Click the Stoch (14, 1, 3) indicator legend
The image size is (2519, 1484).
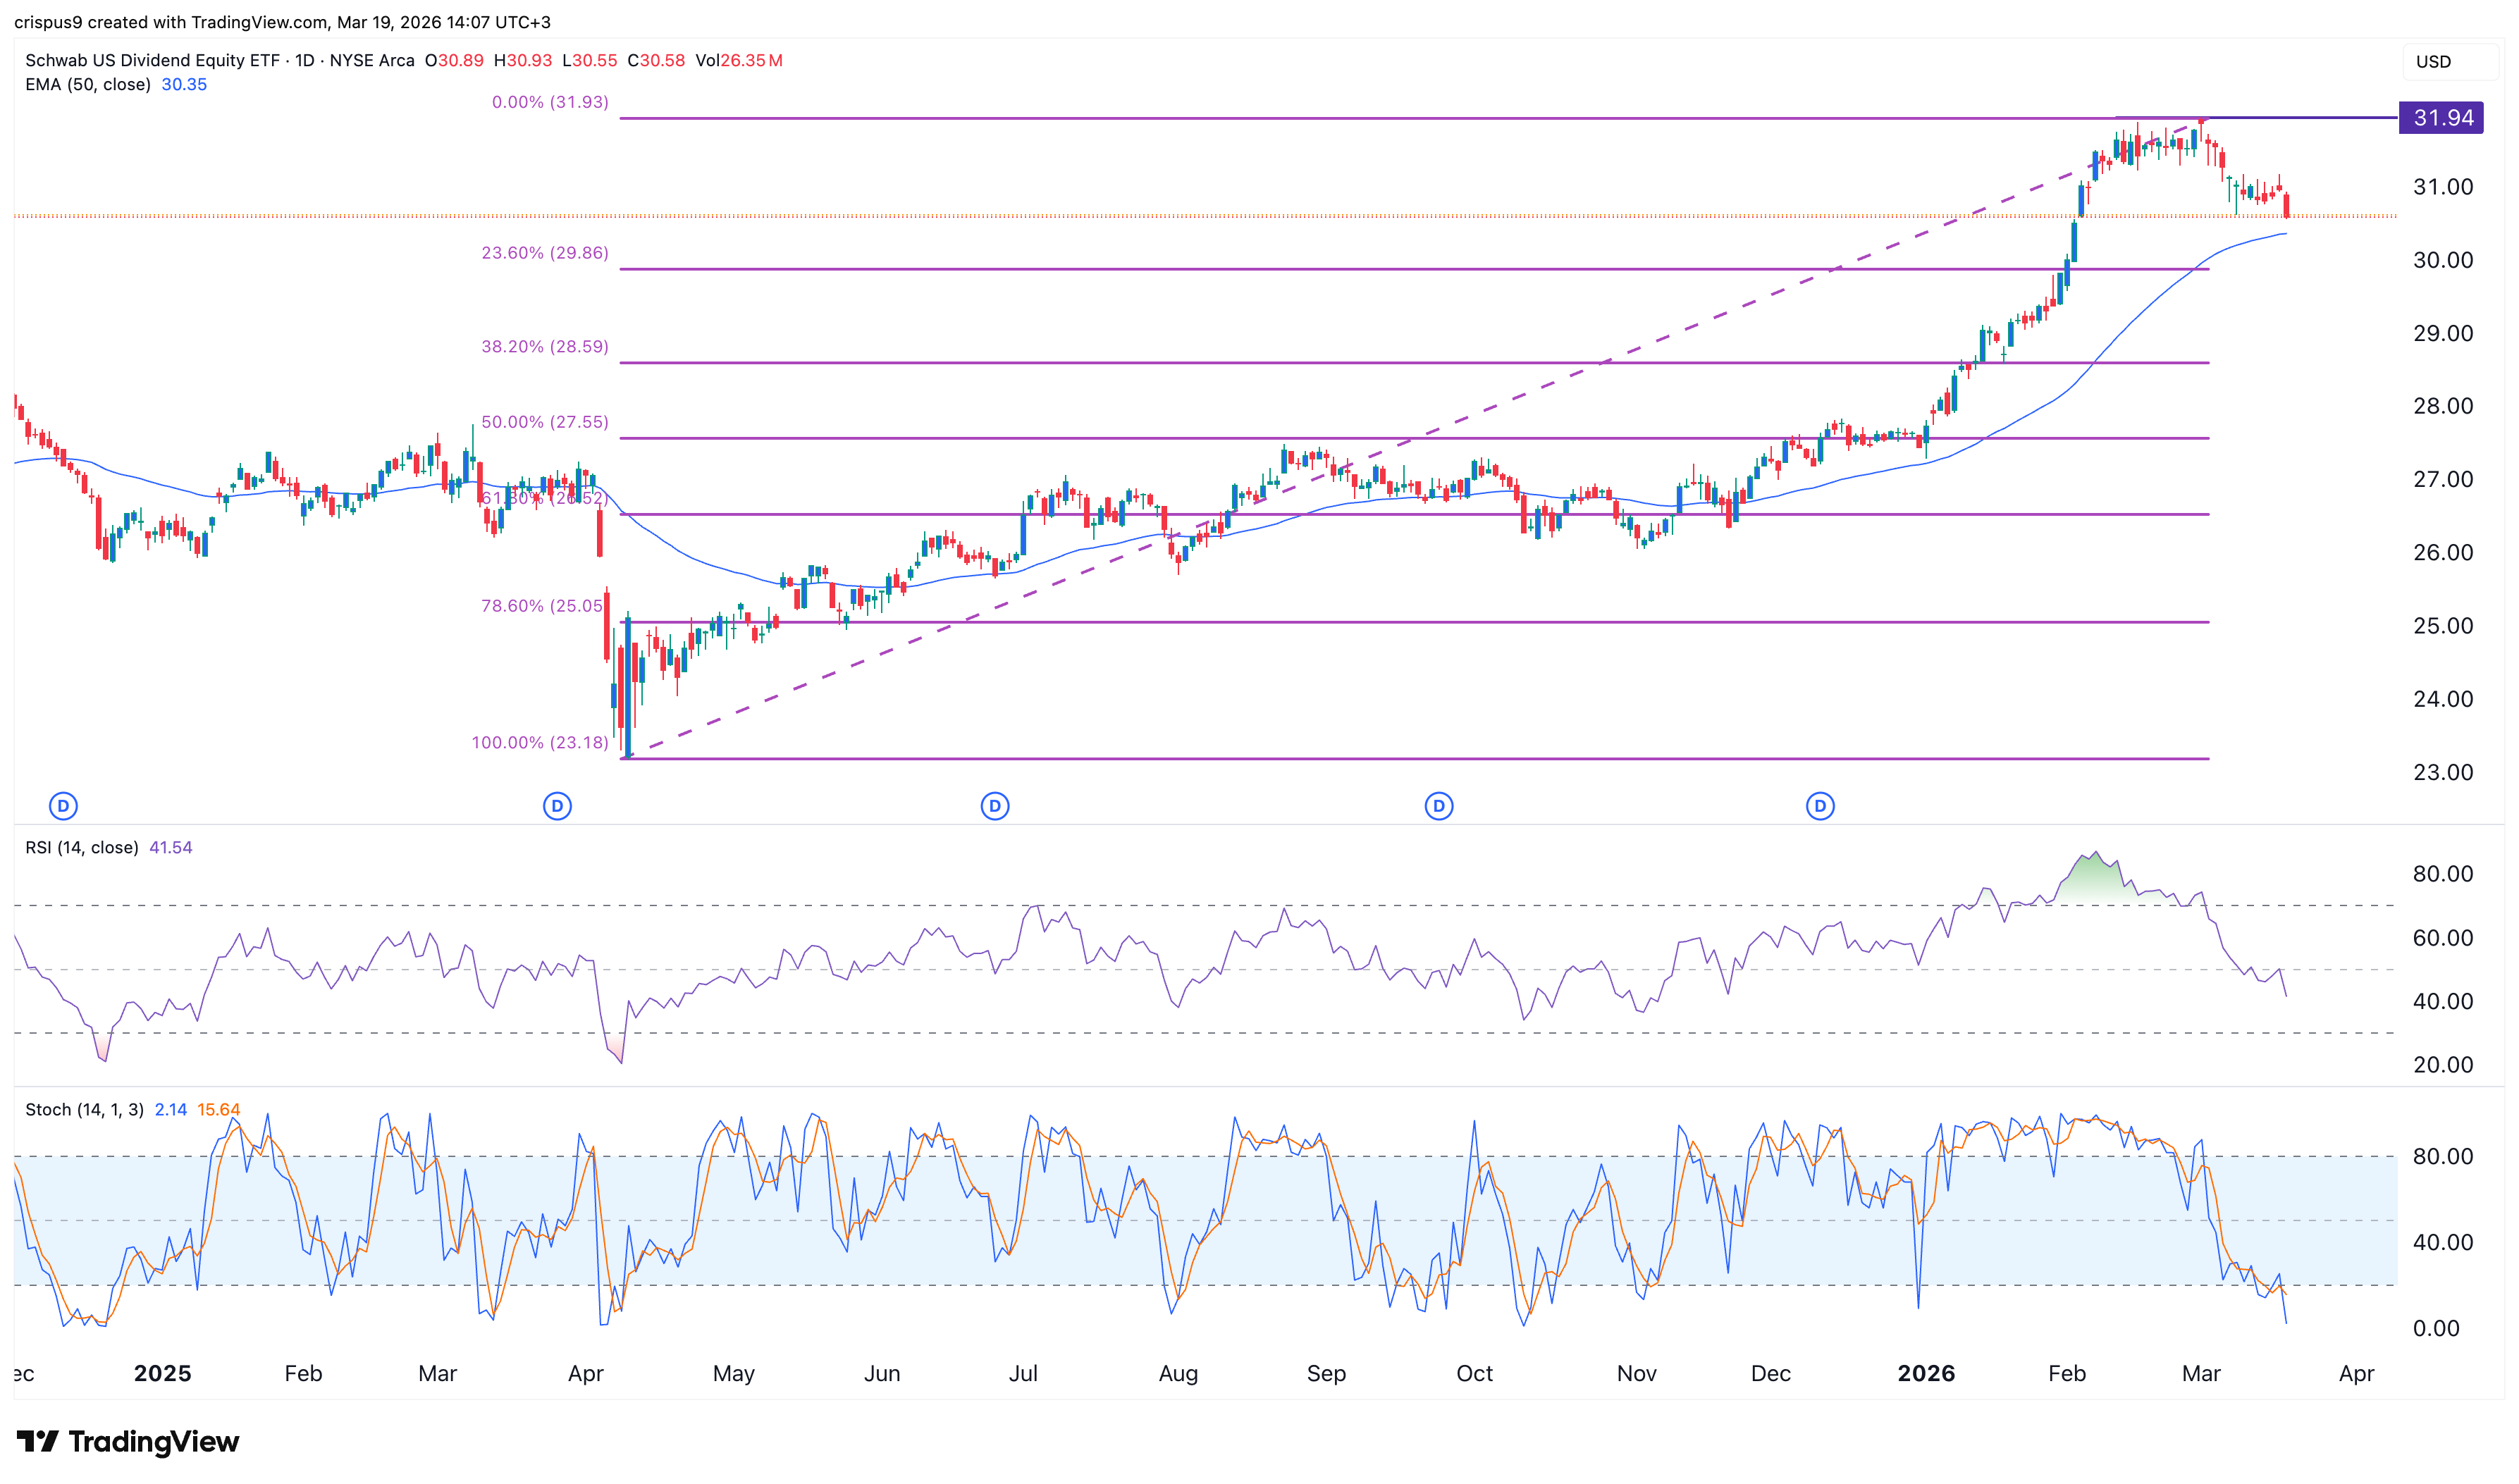click(x=84, y=1109)
